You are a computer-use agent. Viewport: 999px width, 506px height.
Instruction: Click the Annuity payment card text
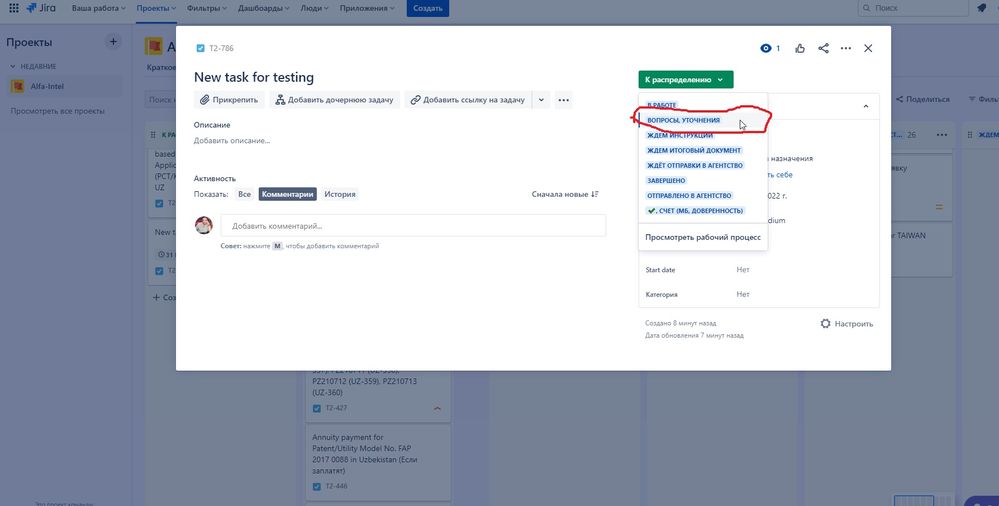click(x=364, y=454)
